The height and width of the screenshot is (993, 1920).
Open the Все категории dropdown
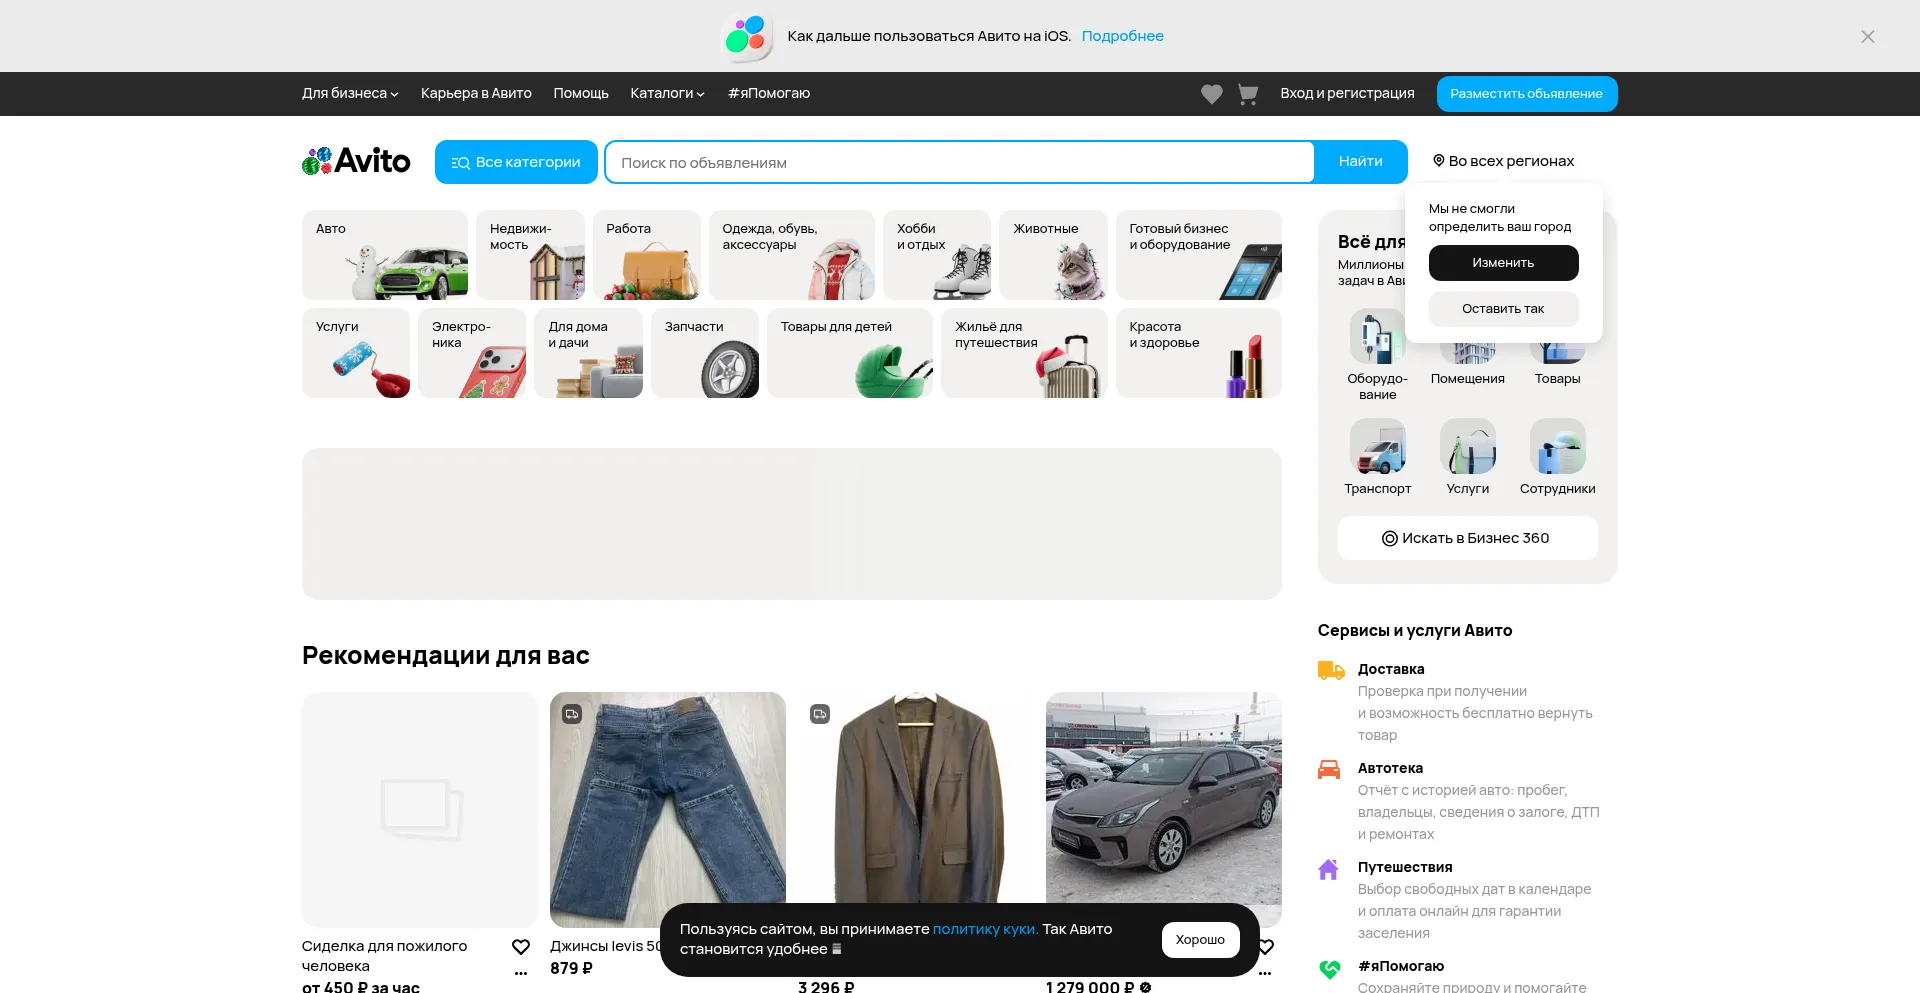516,161
